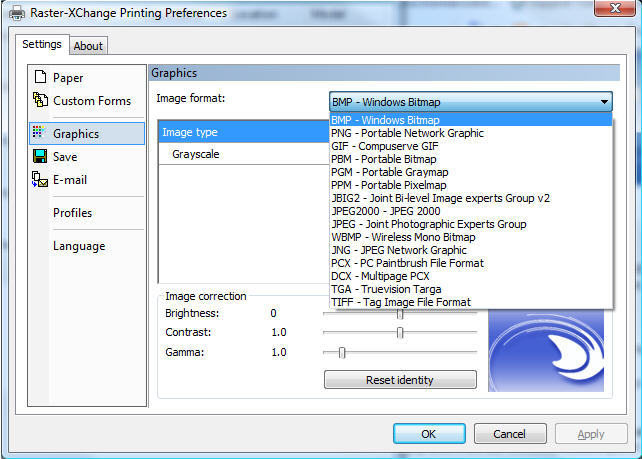642x459 pixels.
Task: Click the Cancel button
Action: click(510, 434)
